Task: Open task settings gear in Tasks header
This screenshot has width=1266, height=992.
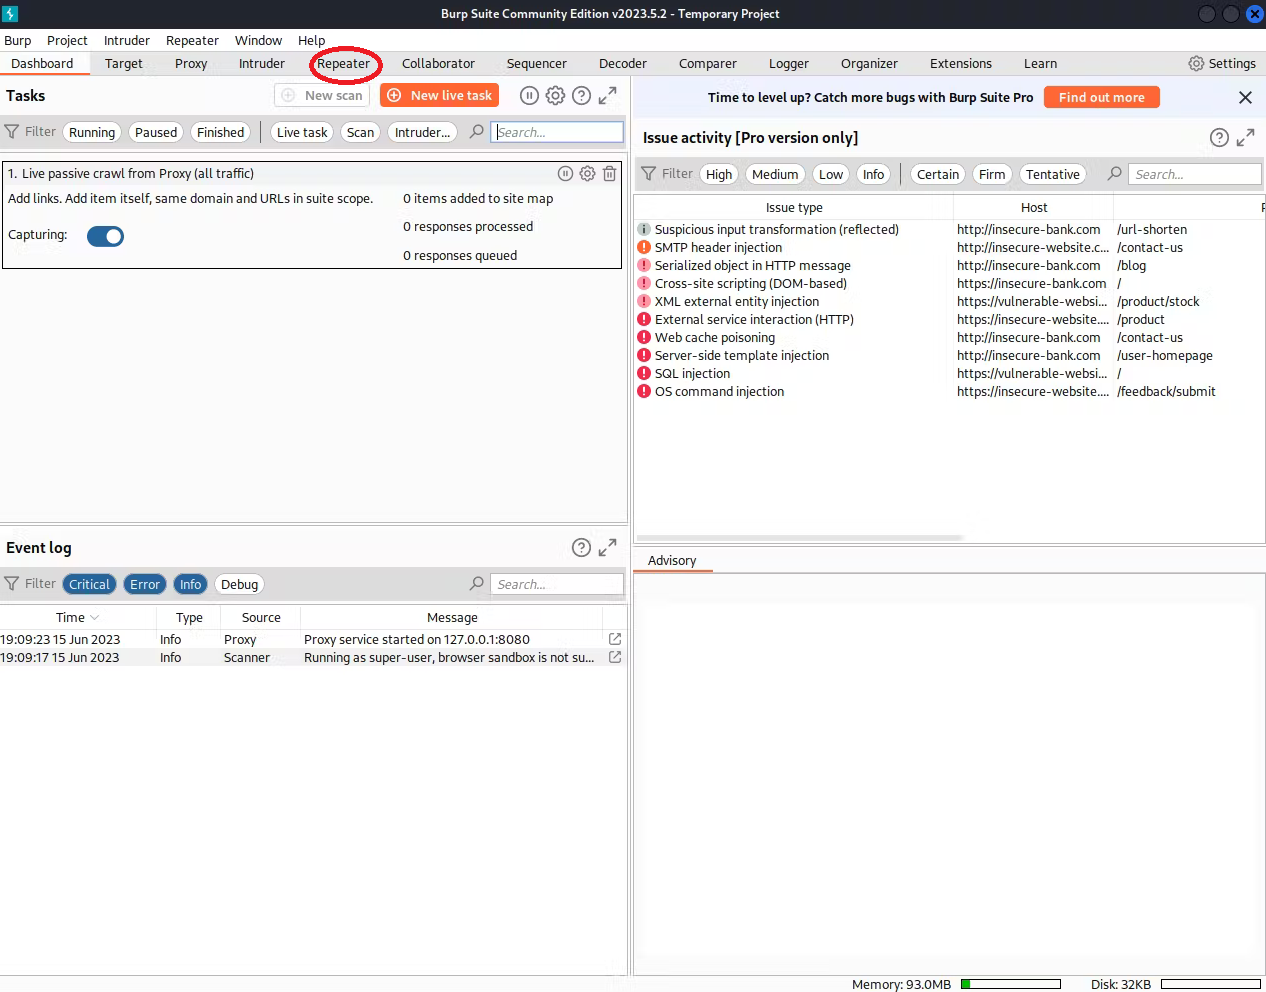Action: click(555, 96)
